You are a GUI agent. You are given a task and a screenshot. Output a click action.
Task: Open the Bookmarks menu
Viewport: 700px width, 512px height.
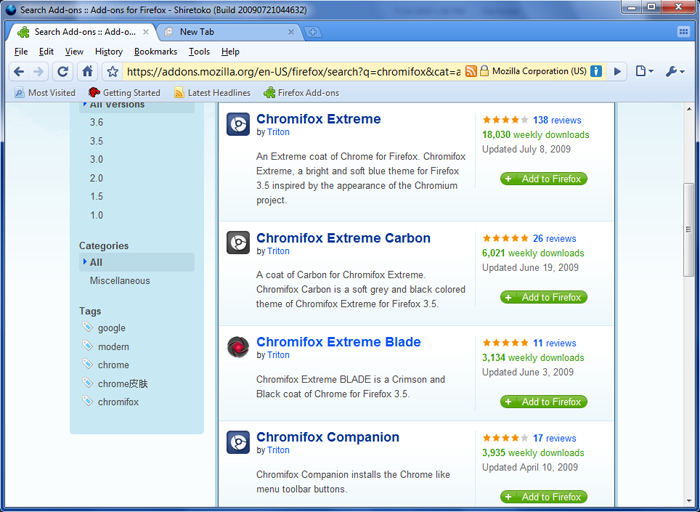click(x=155, y=52)
